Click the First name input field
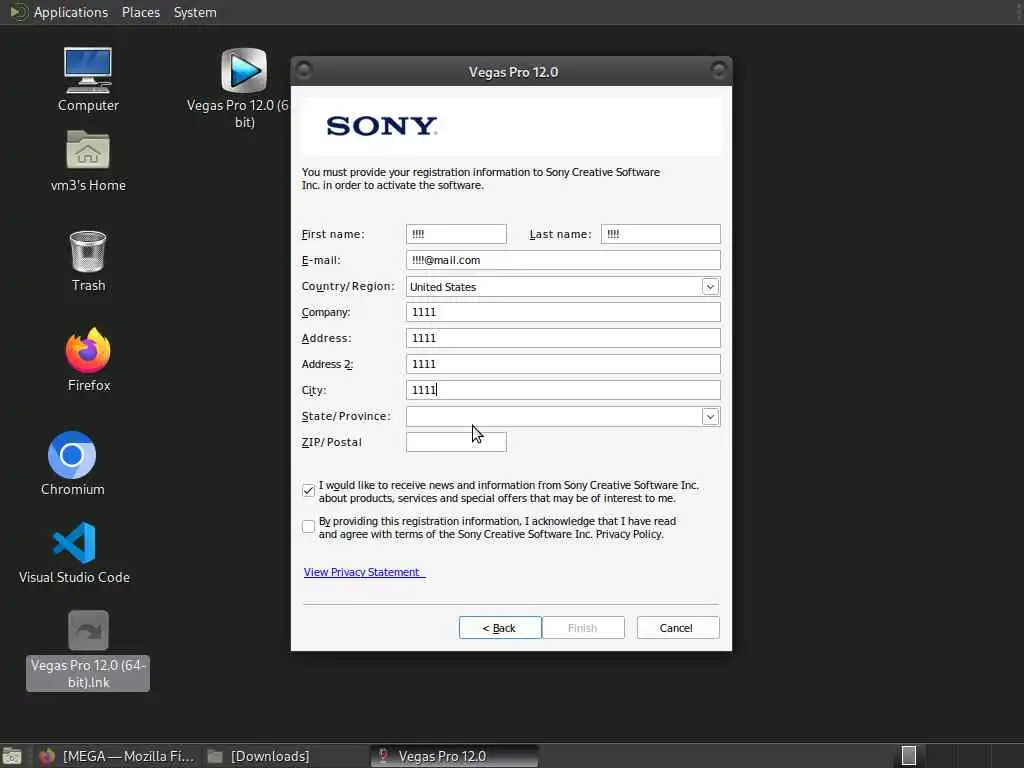This screenshot has height=768, width=1024. 456,234
